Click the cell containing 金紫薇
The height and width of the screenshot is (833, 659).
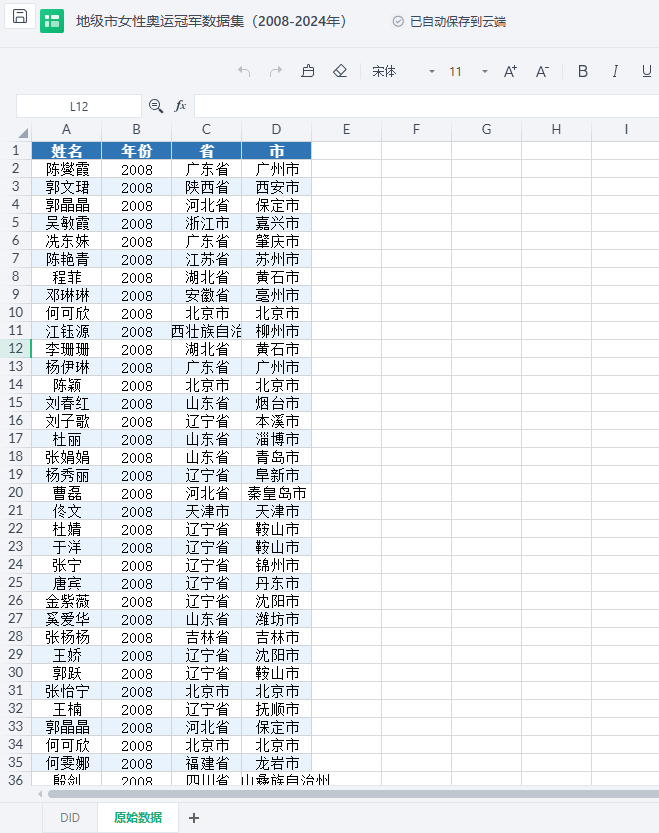point(66,601)
